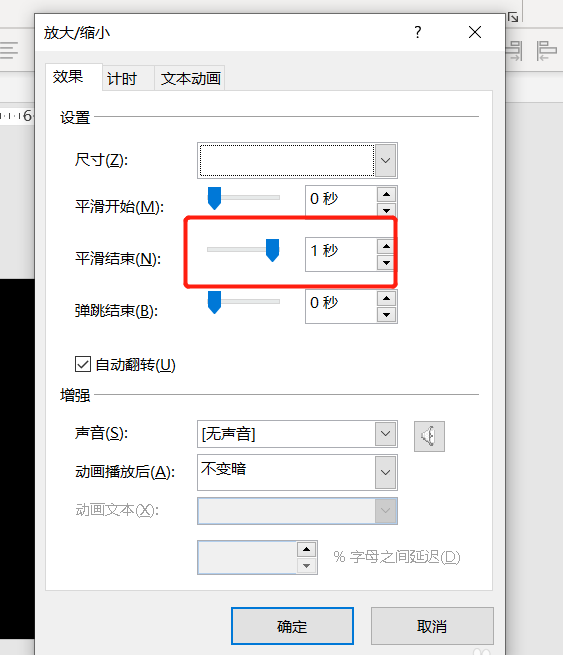Image resolution: width=563 pixels, height=655 pixels.
Task: Click the sound preview speaker icon
Action: point(429,436)
